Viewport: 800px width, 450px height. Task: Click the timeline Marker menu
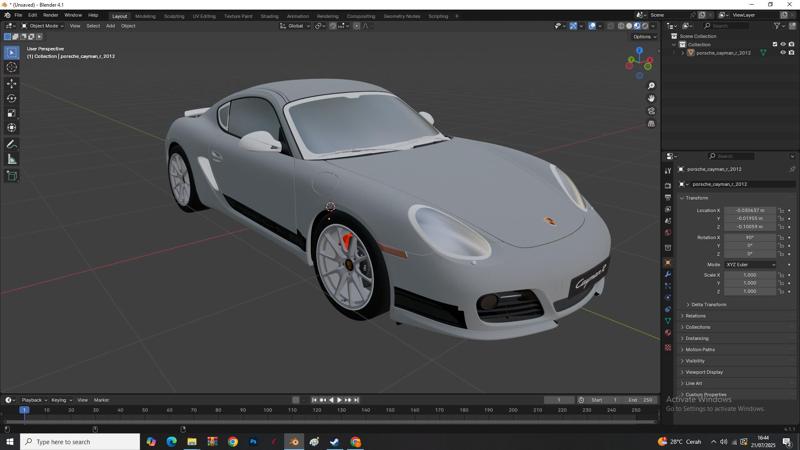101,400
